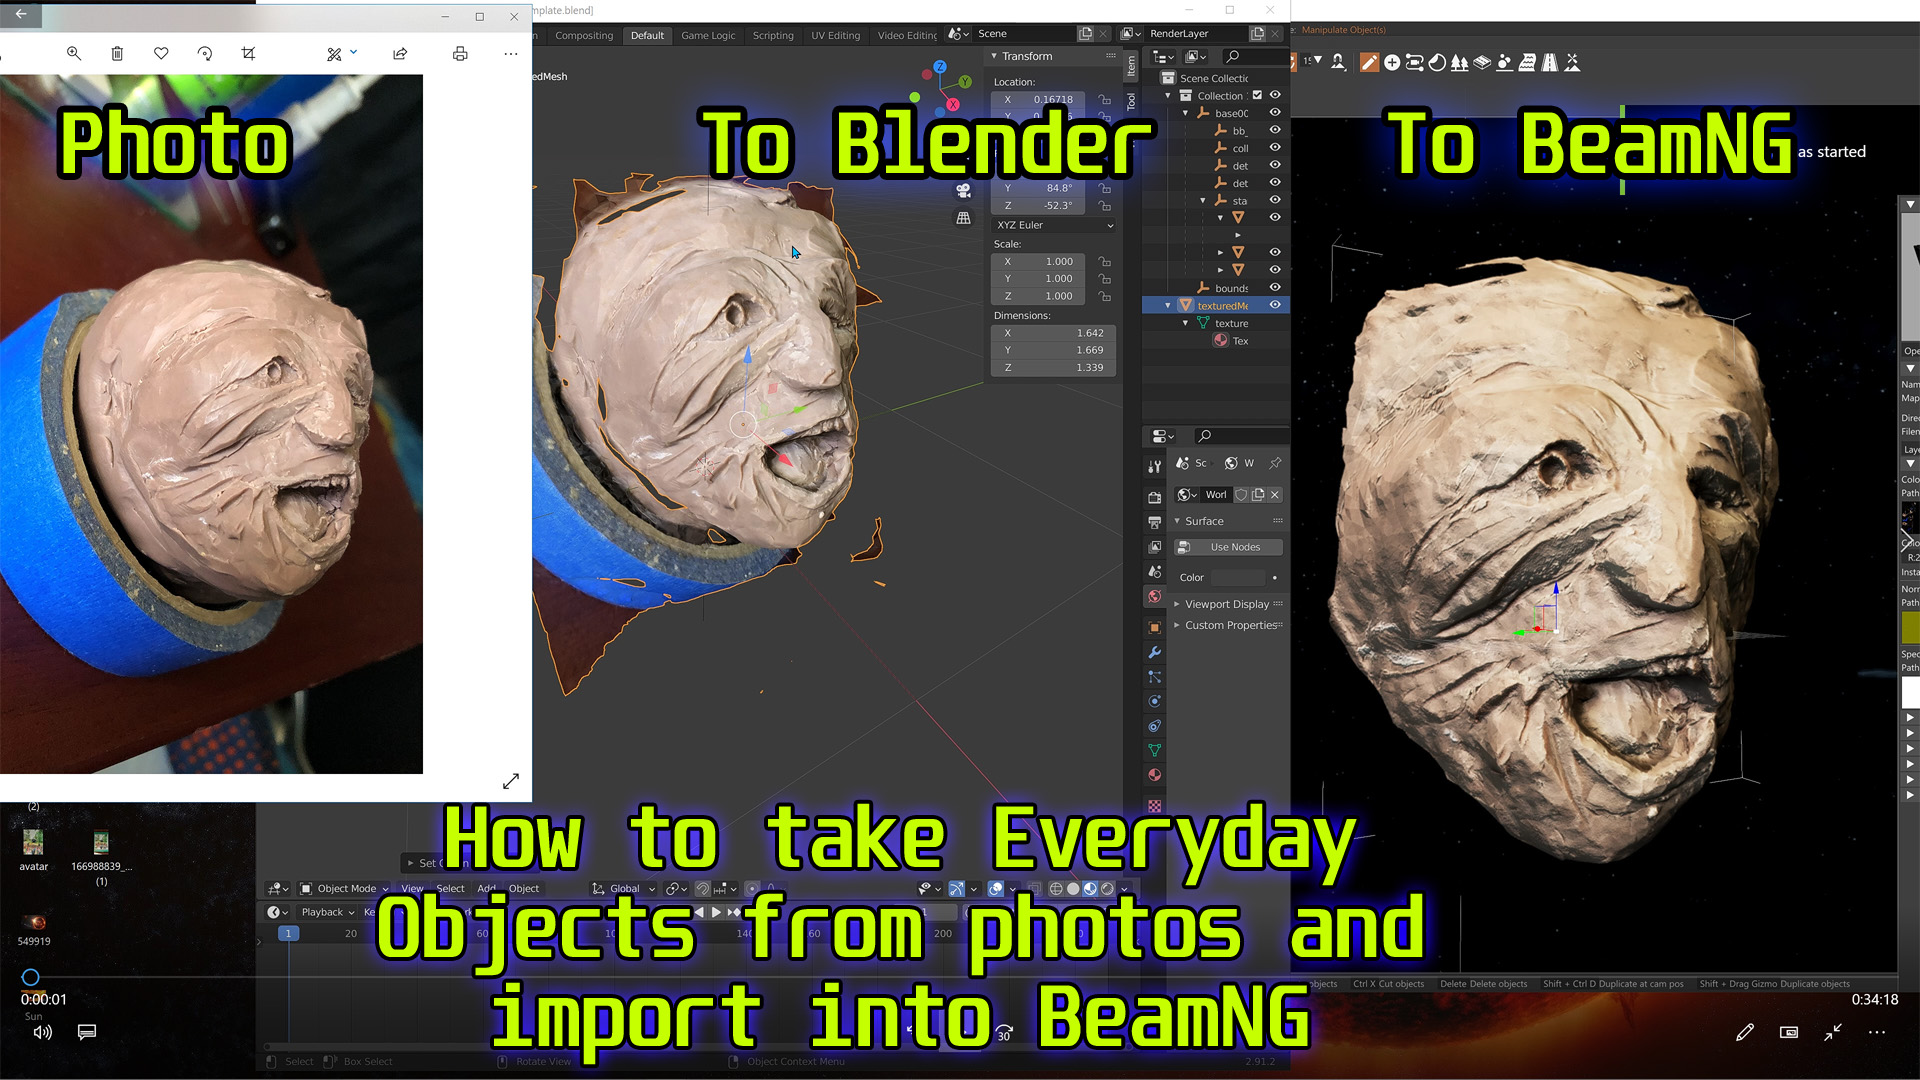Share the photo from Photos toolbar
This screenshot has height=1080, width=1920.
[400, 53]
